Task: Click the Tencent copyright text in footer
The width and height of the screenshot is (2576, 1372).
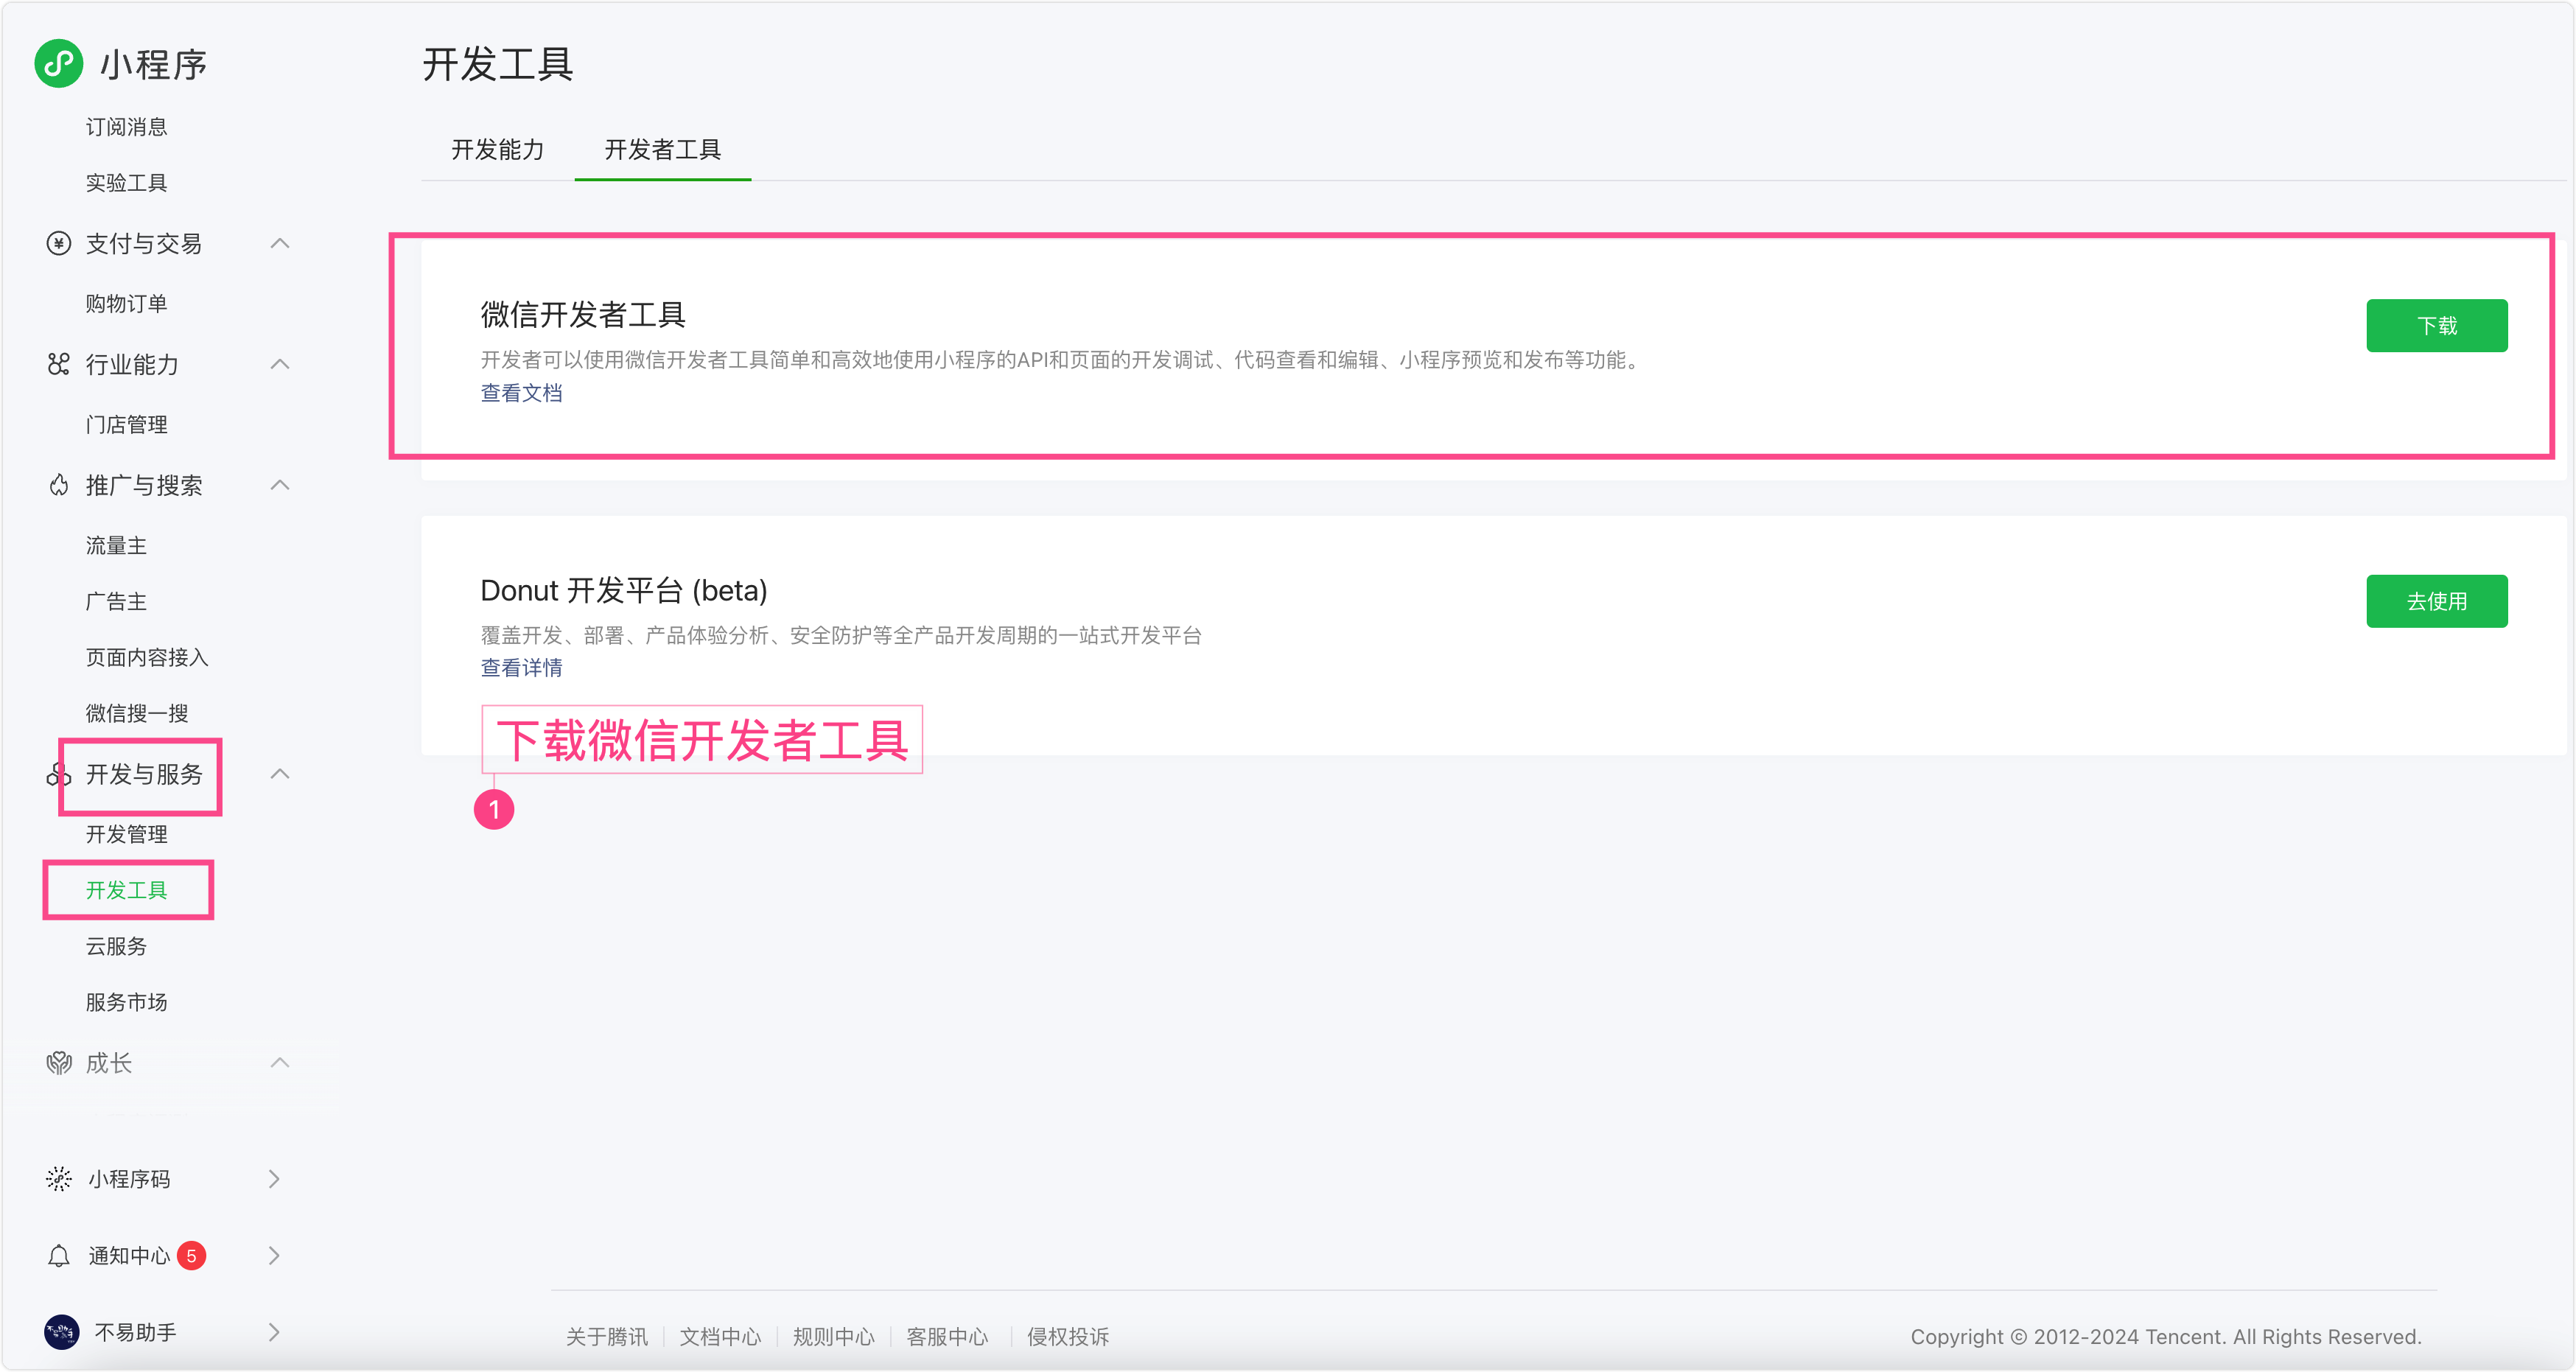Action: pos(2166,1337)
